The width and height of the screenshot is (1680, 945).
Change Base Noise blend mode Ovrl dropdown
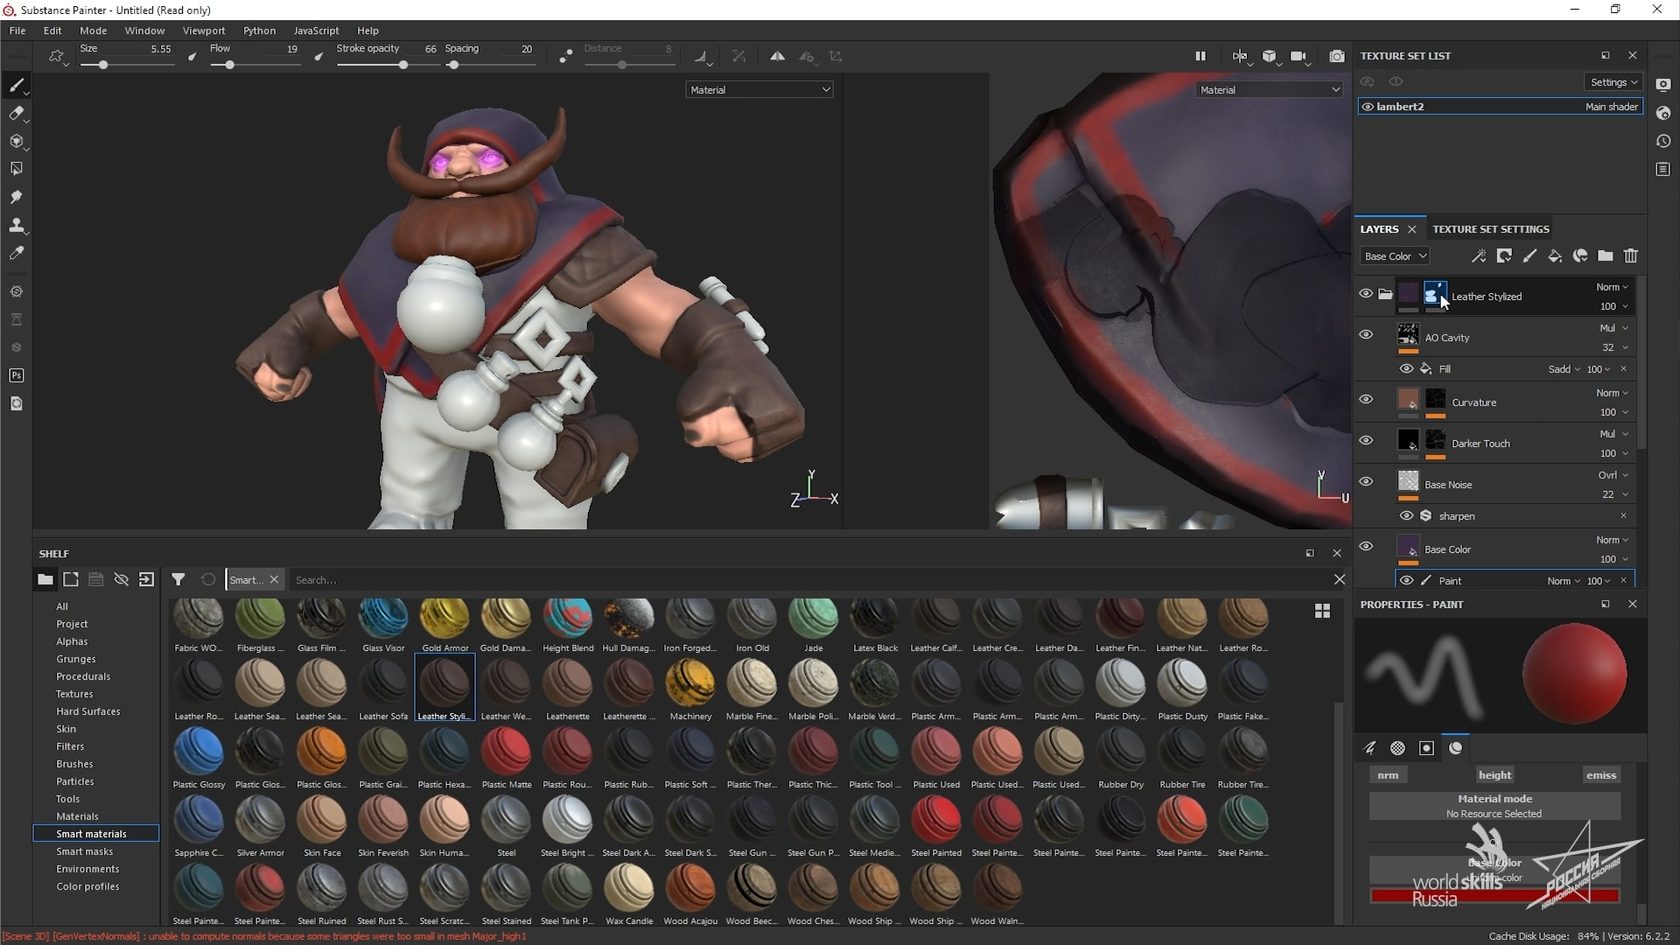pos(1613,475)
